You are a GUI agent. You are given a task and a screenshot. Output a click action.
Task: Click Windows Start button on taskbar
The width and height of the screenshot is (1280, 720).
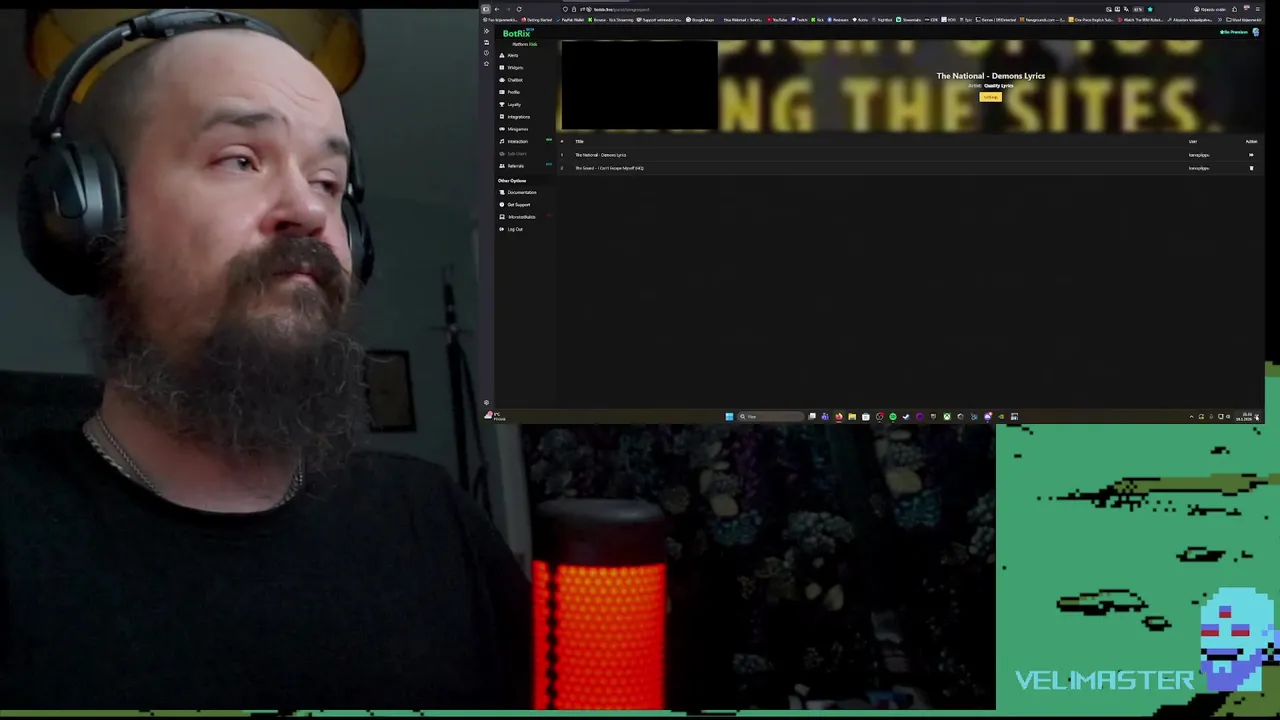pos(729,416)
